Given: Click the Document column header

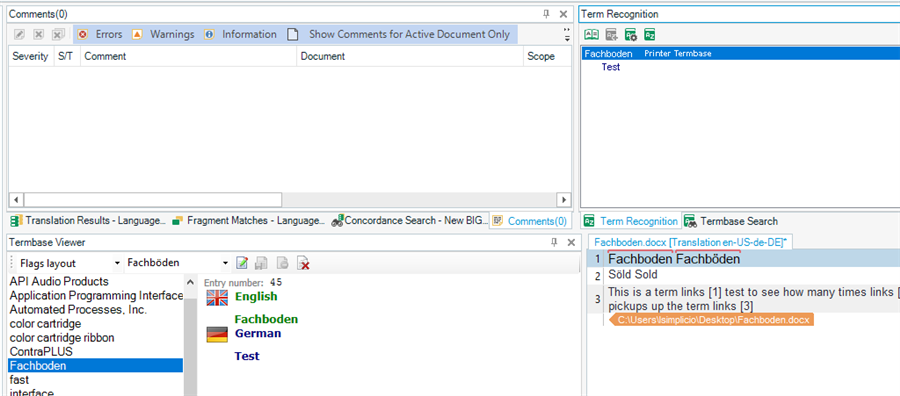Looking at the screenshot, I should point(410,56).
